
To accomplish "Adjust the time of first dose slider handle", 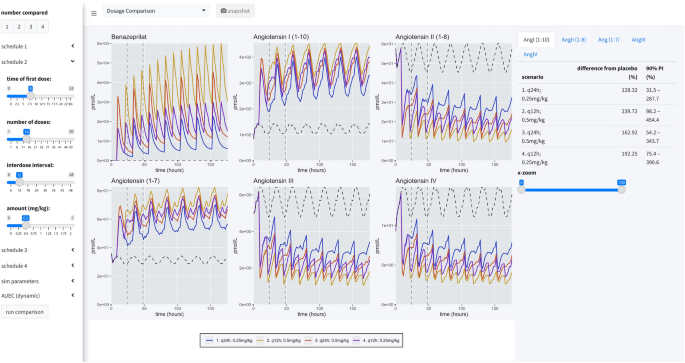I will pos(31,96).
